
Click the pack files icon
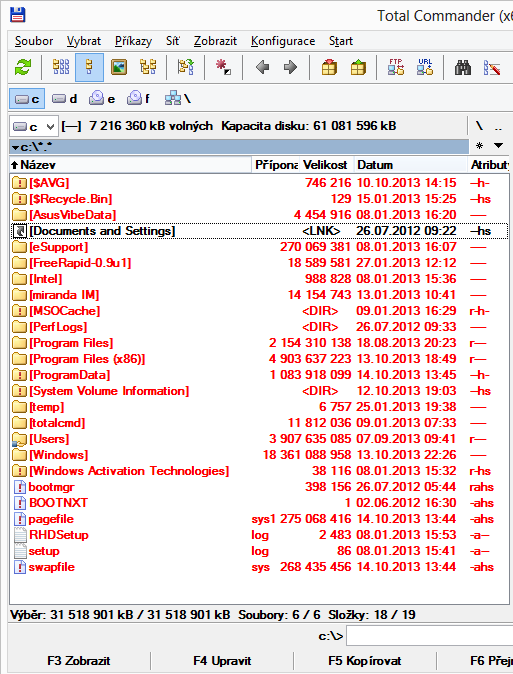click(x=329, y=67)
